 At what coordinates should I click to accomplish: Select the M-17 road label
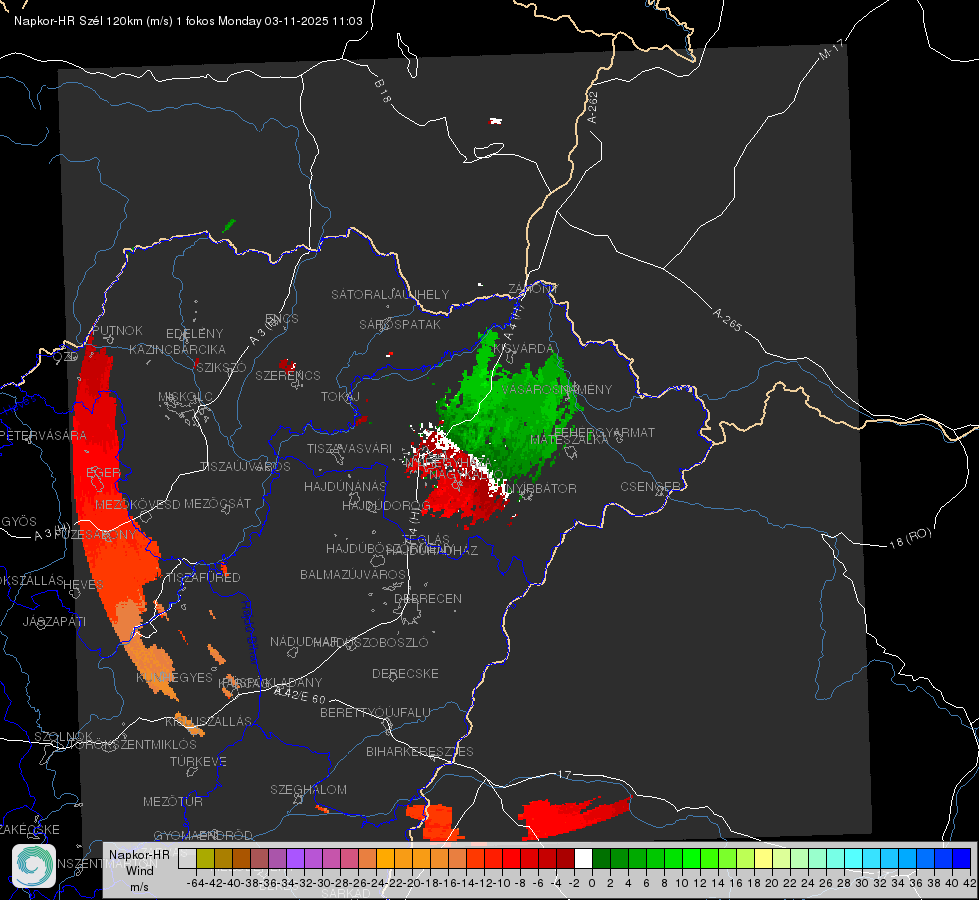click(832, 49)
